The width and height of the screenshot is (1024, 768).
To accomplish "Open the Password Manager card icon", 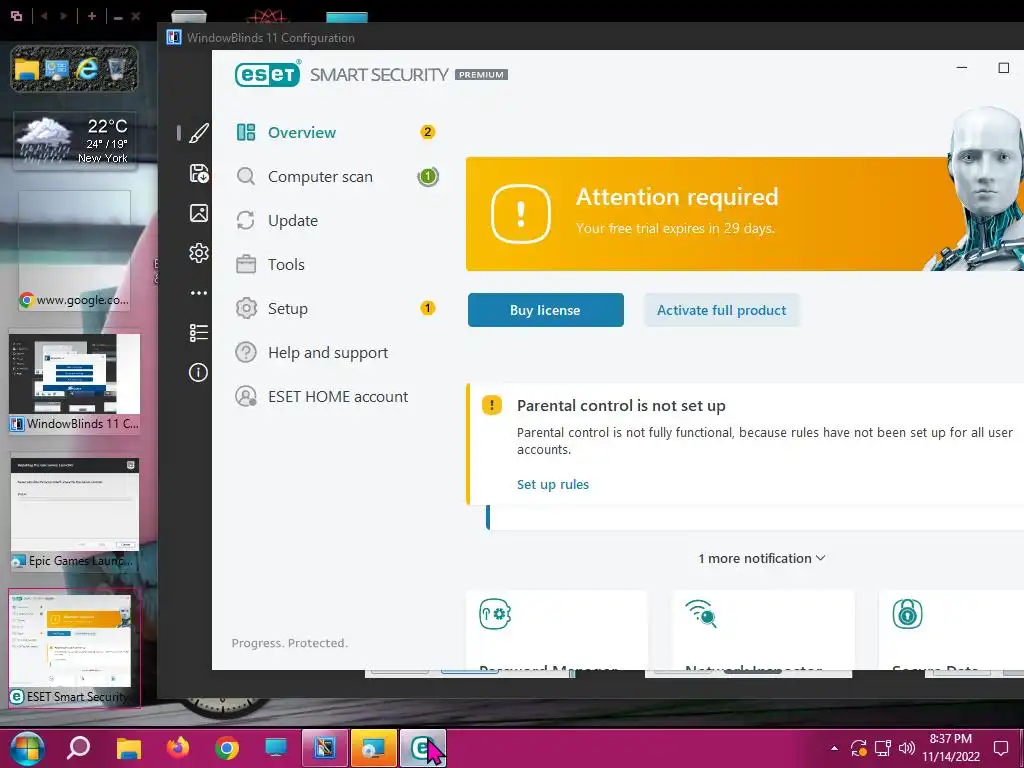I will pos(495,614).
